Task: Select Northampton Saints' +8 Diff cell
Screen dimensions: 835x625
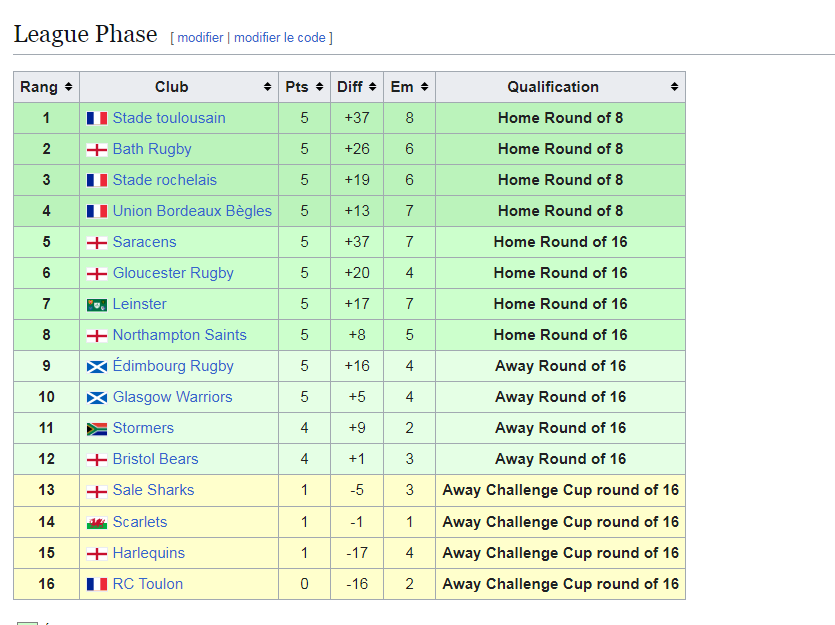Action: 357,335
